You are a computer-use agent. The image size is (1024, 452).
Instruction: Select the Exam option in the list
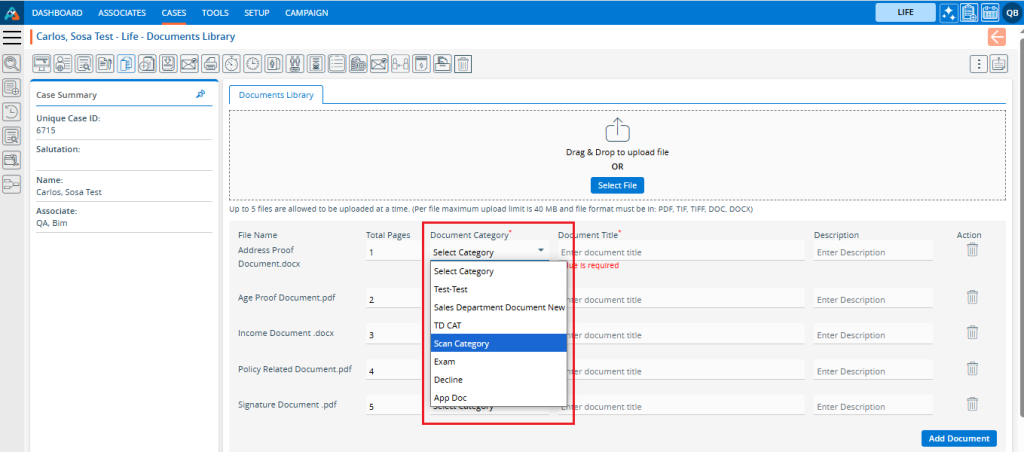click(x=445, y=361)
